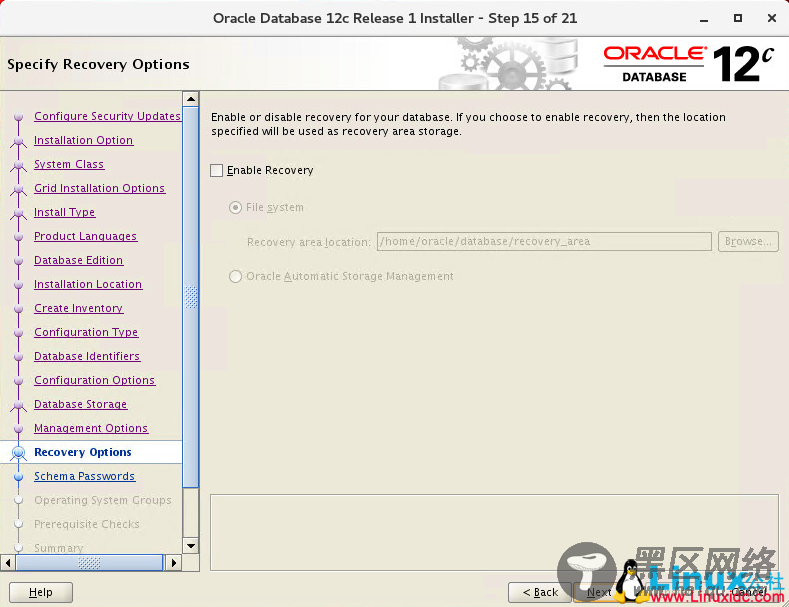
Task: Click the disabled Prerequisite Checks step
Action: pos(87,524)
